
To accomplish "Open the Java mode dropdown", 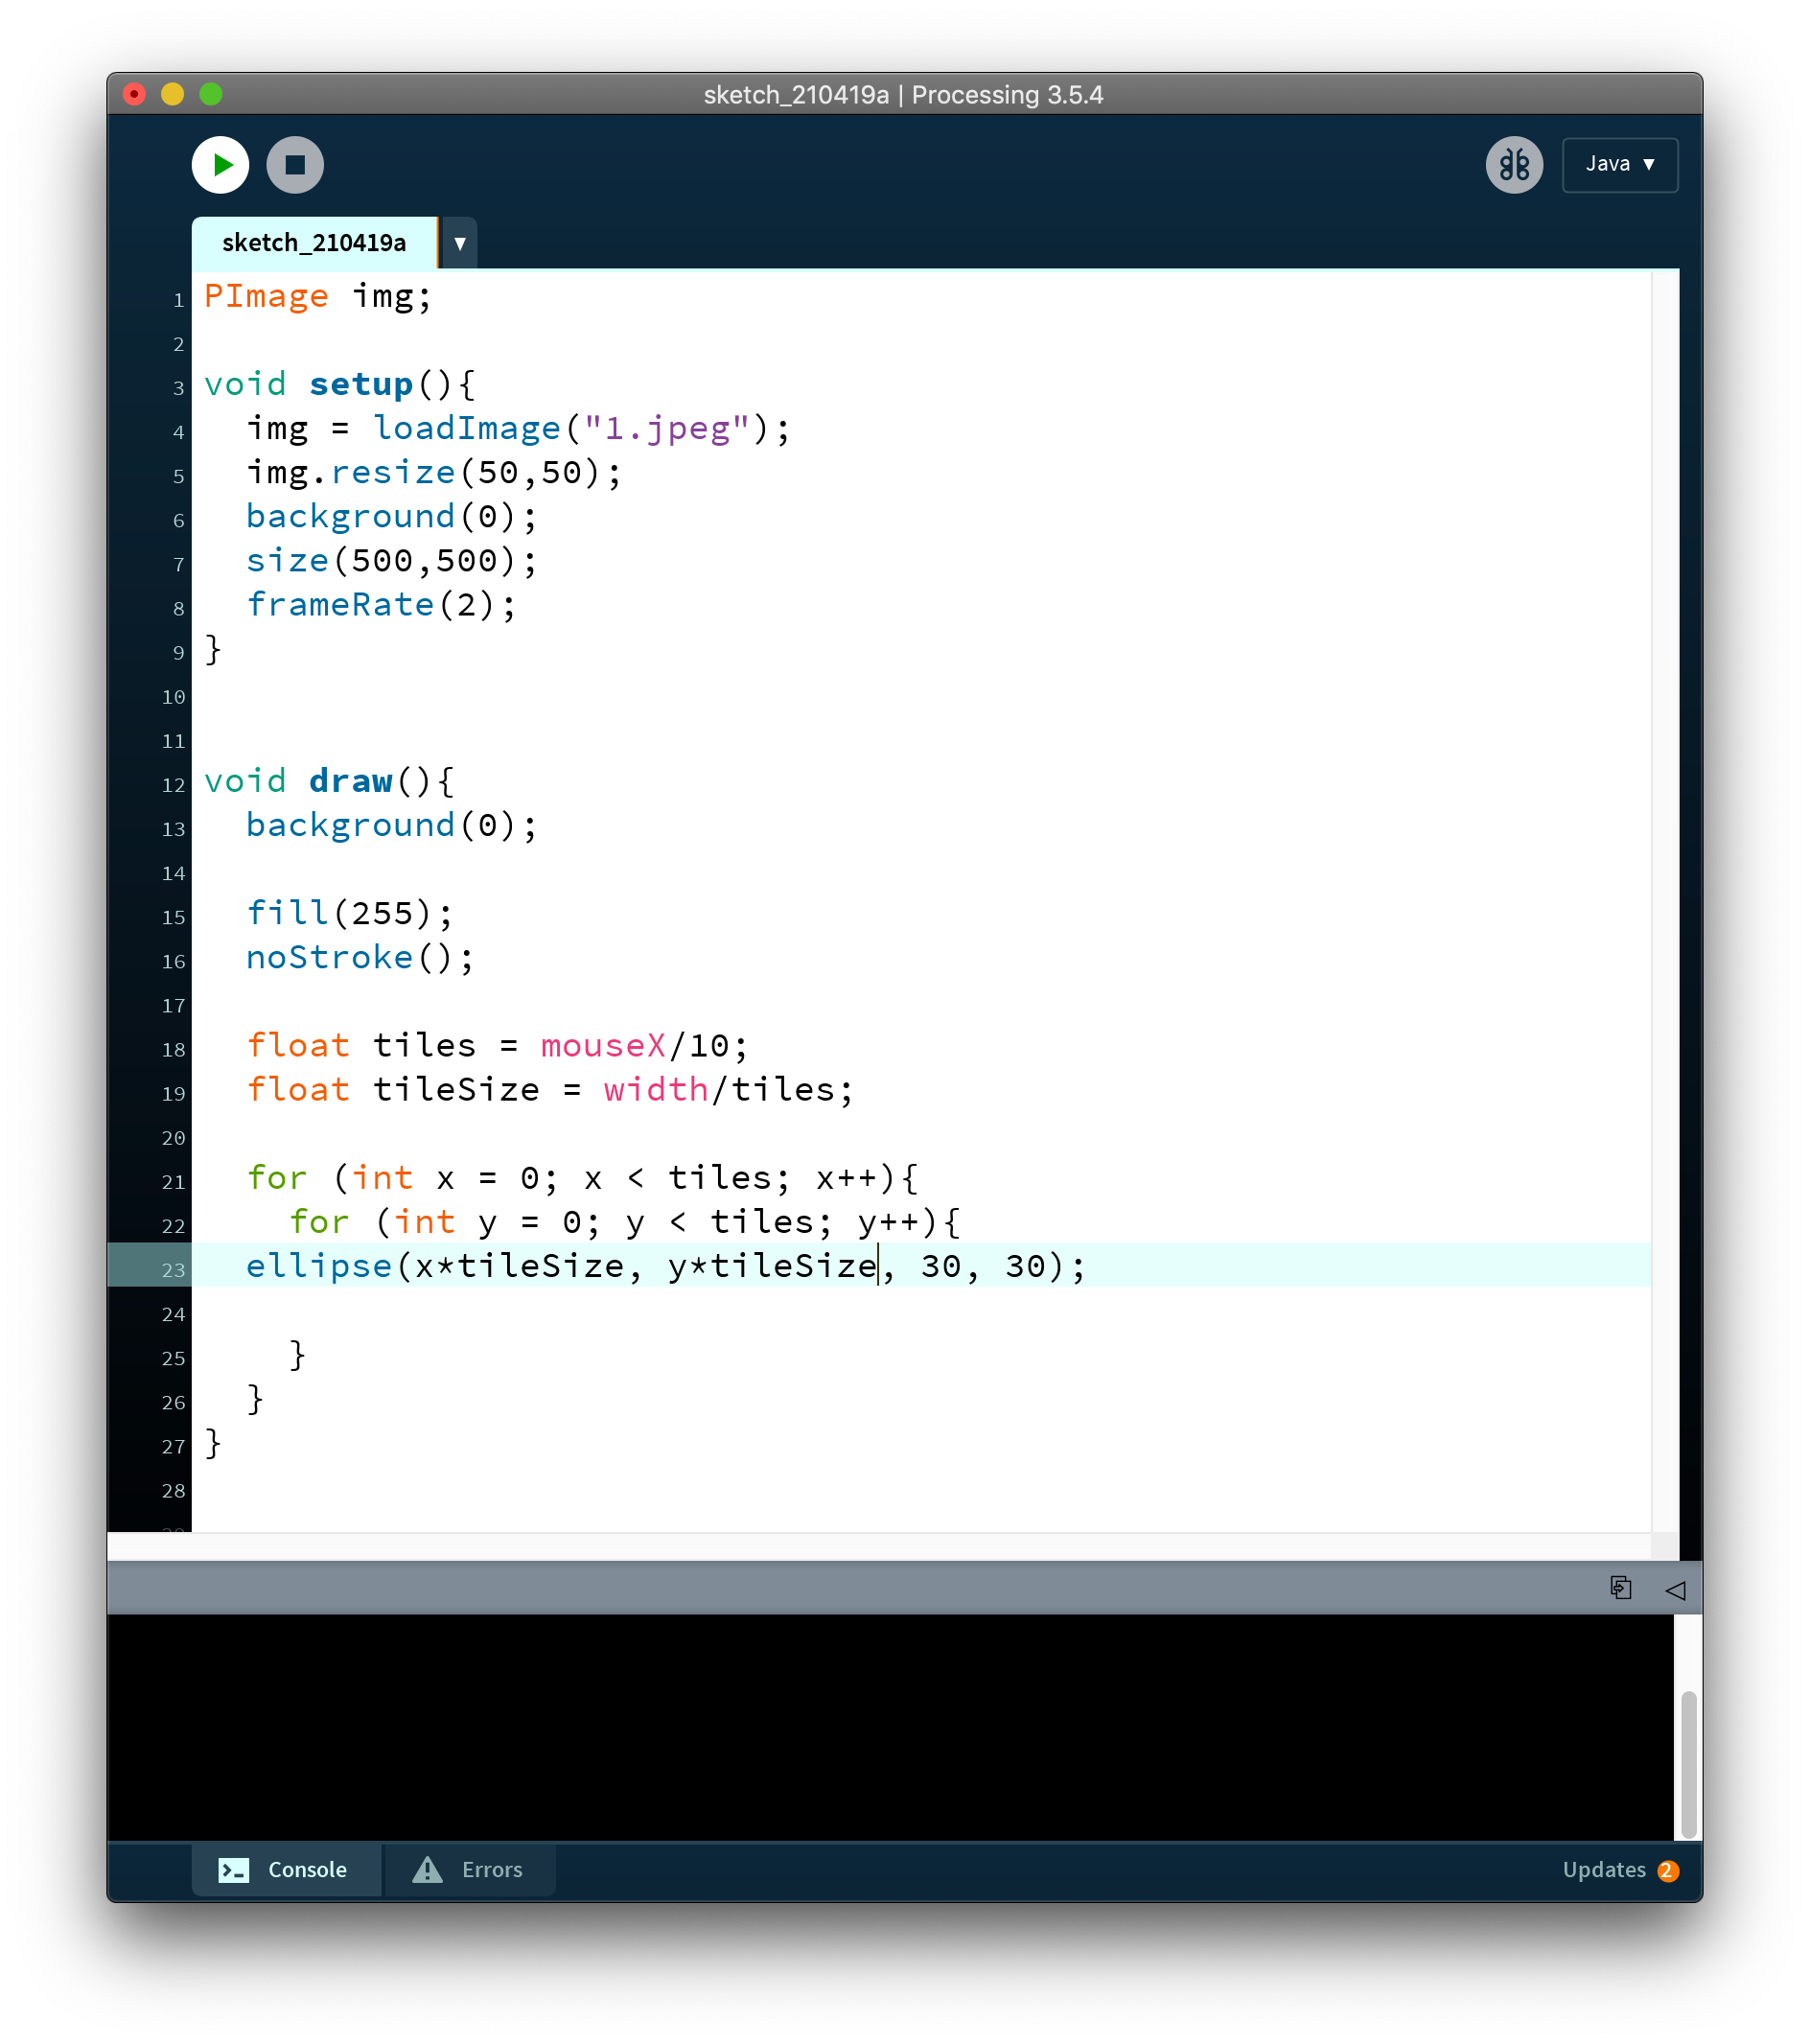I will [1619, 164].
